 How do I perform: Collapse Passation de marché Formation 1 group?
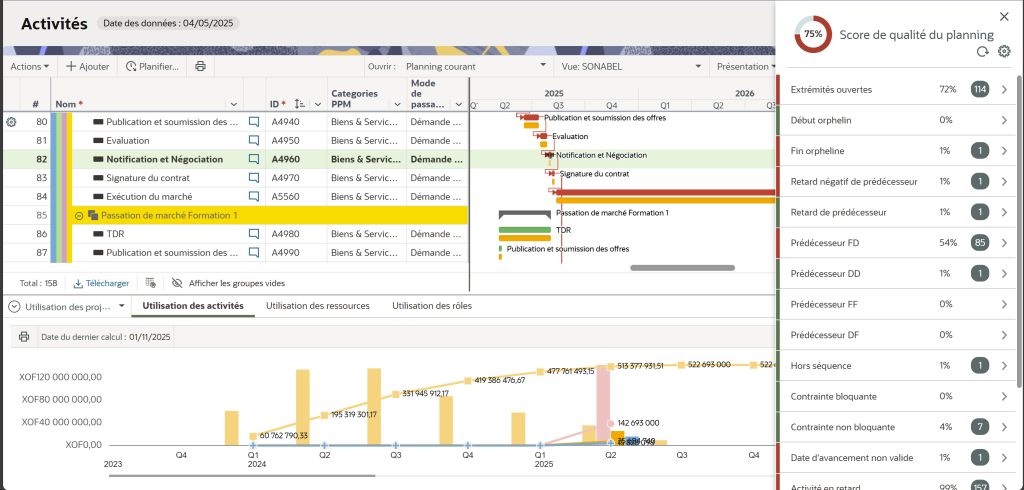click(x=78, y=215)
